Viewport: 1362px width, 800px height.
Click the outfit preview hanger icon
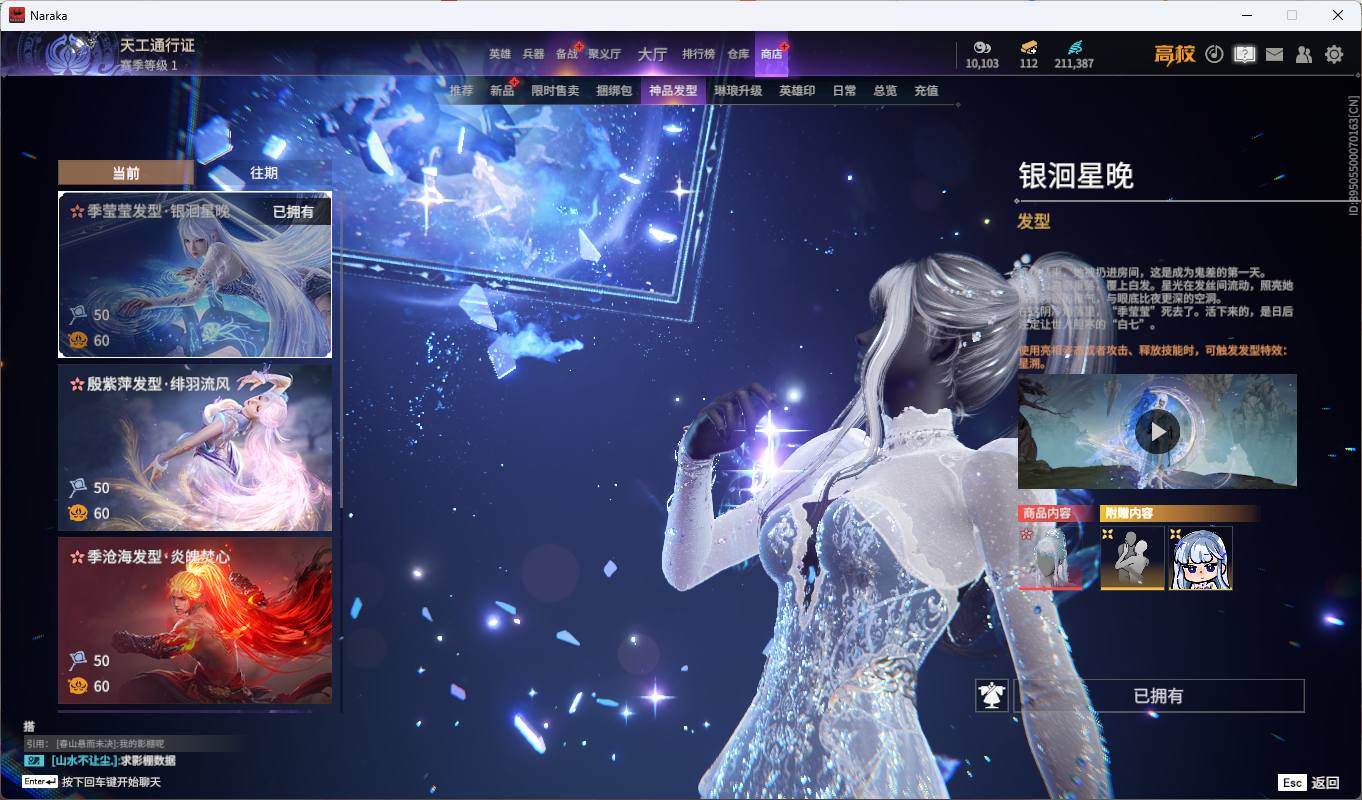tap(992, 695)
